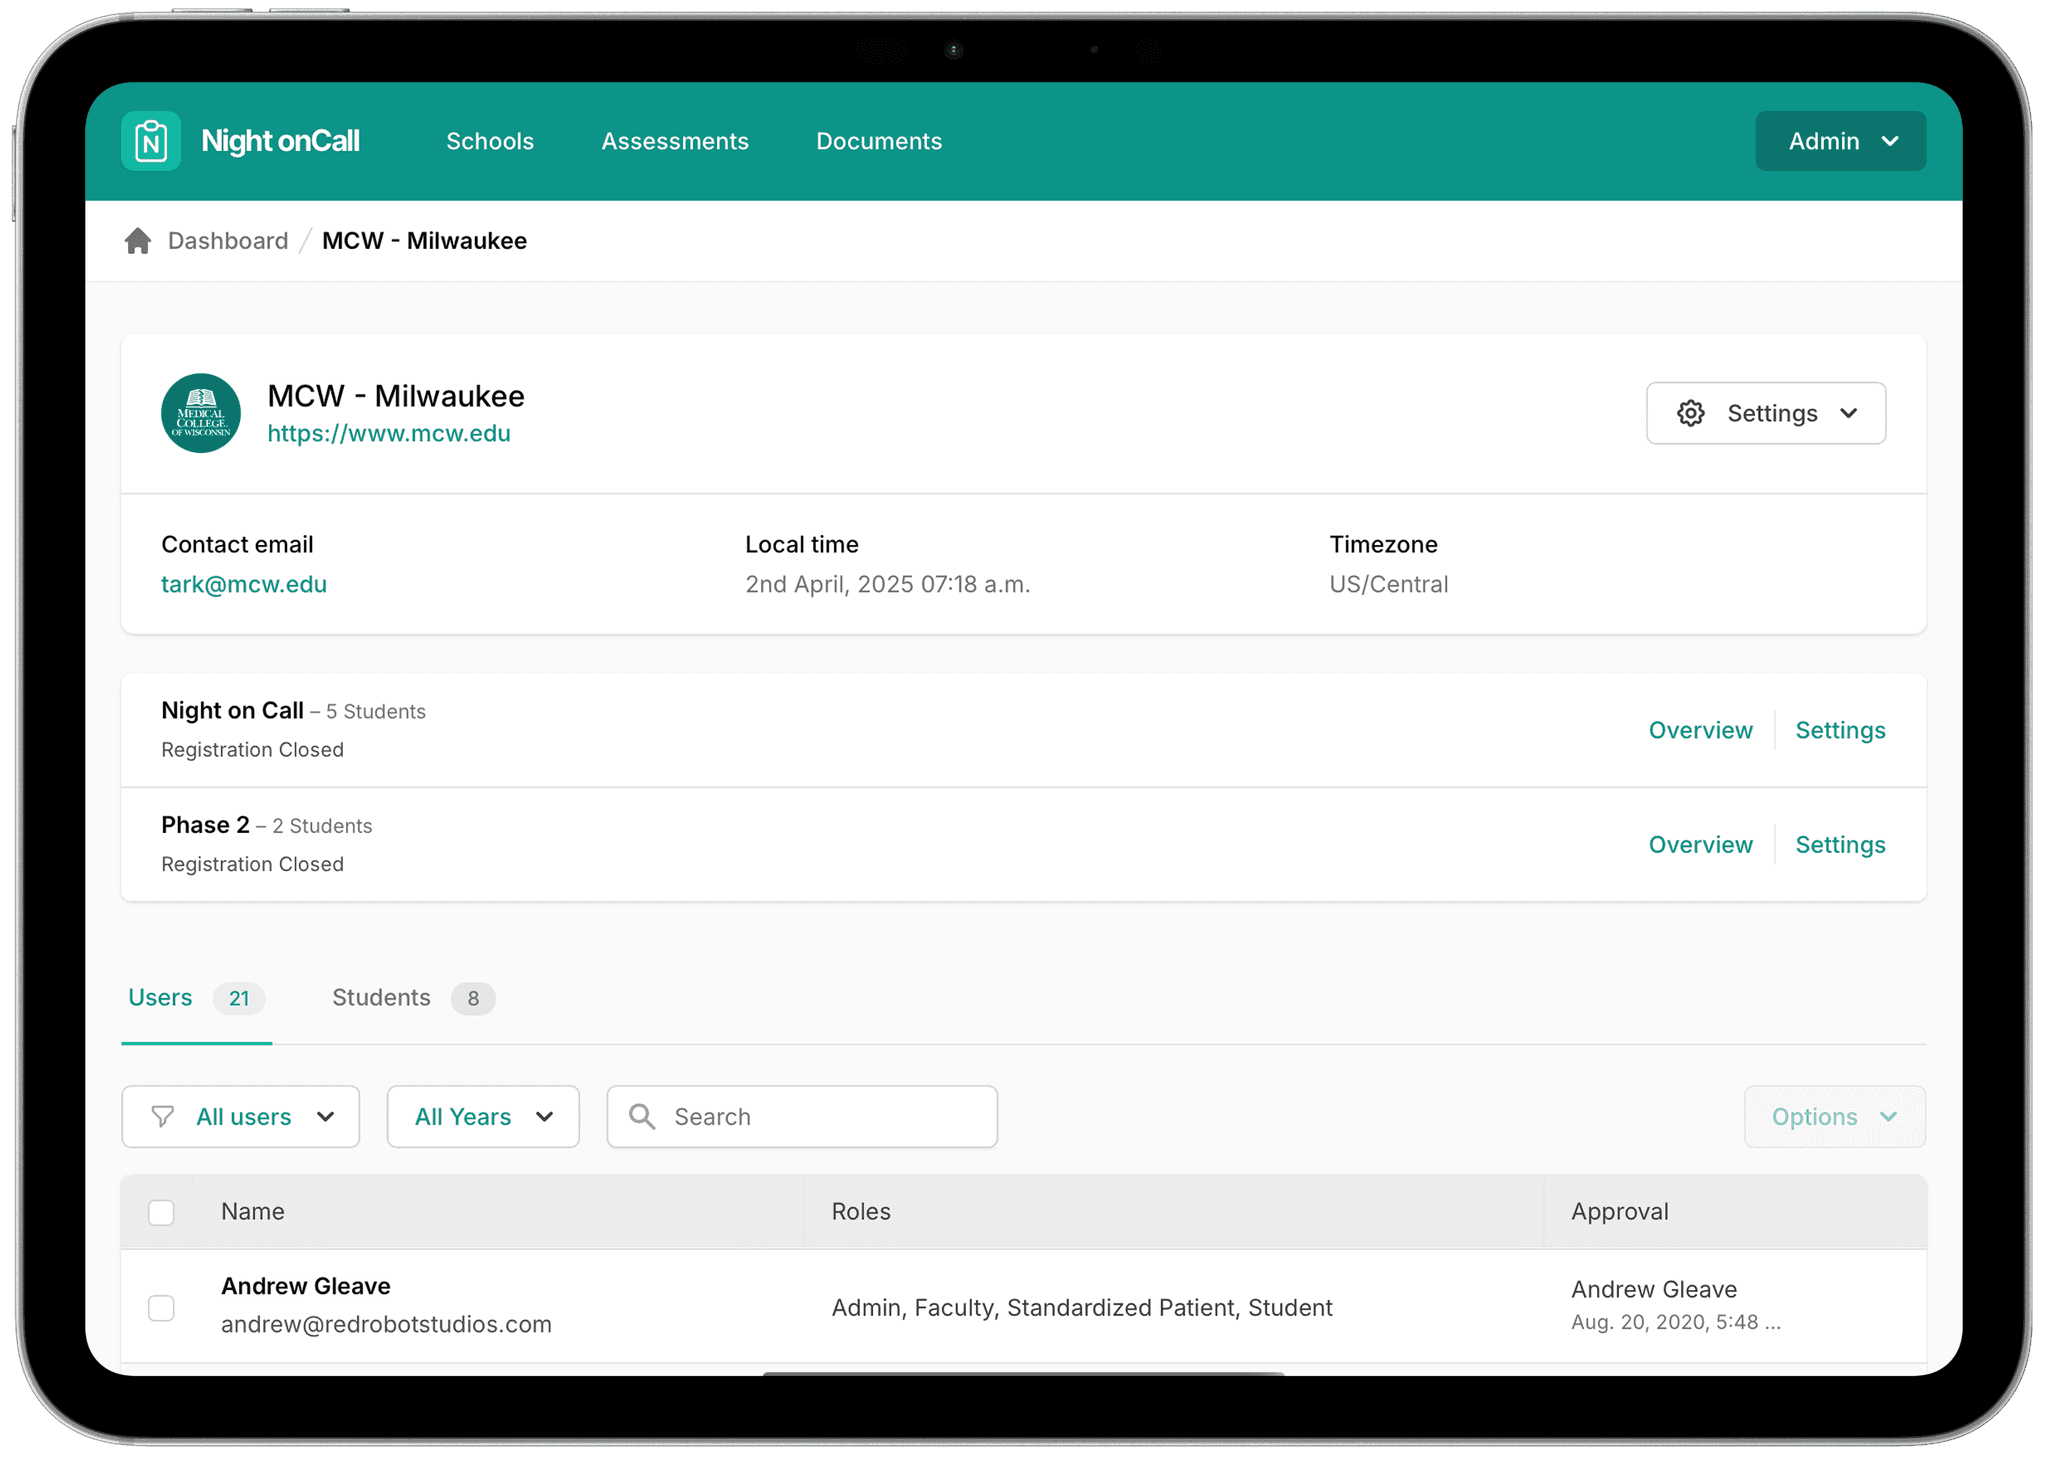Screen dimensions: 2048x1458
Task: Click the magnifying glass search icon
Action: pyautogui.click(x=642, y=1116)
